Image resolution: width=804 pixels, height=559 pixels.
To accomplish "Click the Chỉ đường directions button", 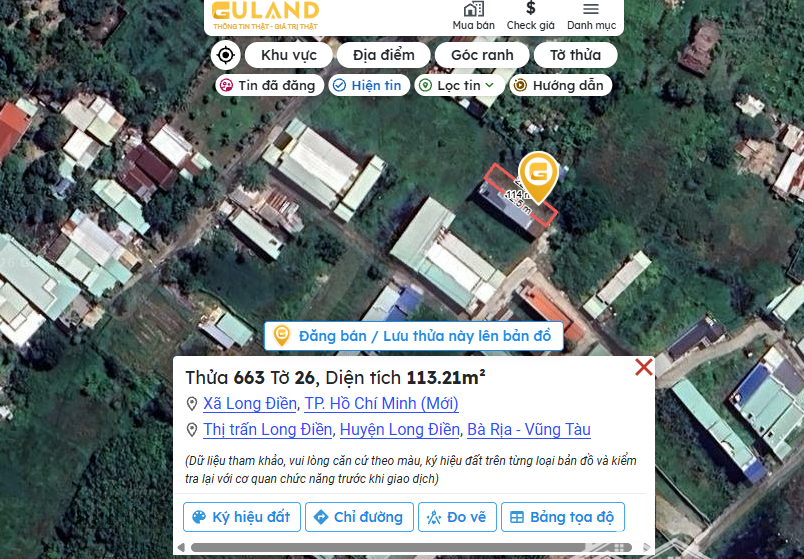I will click(x=359, y=517).
